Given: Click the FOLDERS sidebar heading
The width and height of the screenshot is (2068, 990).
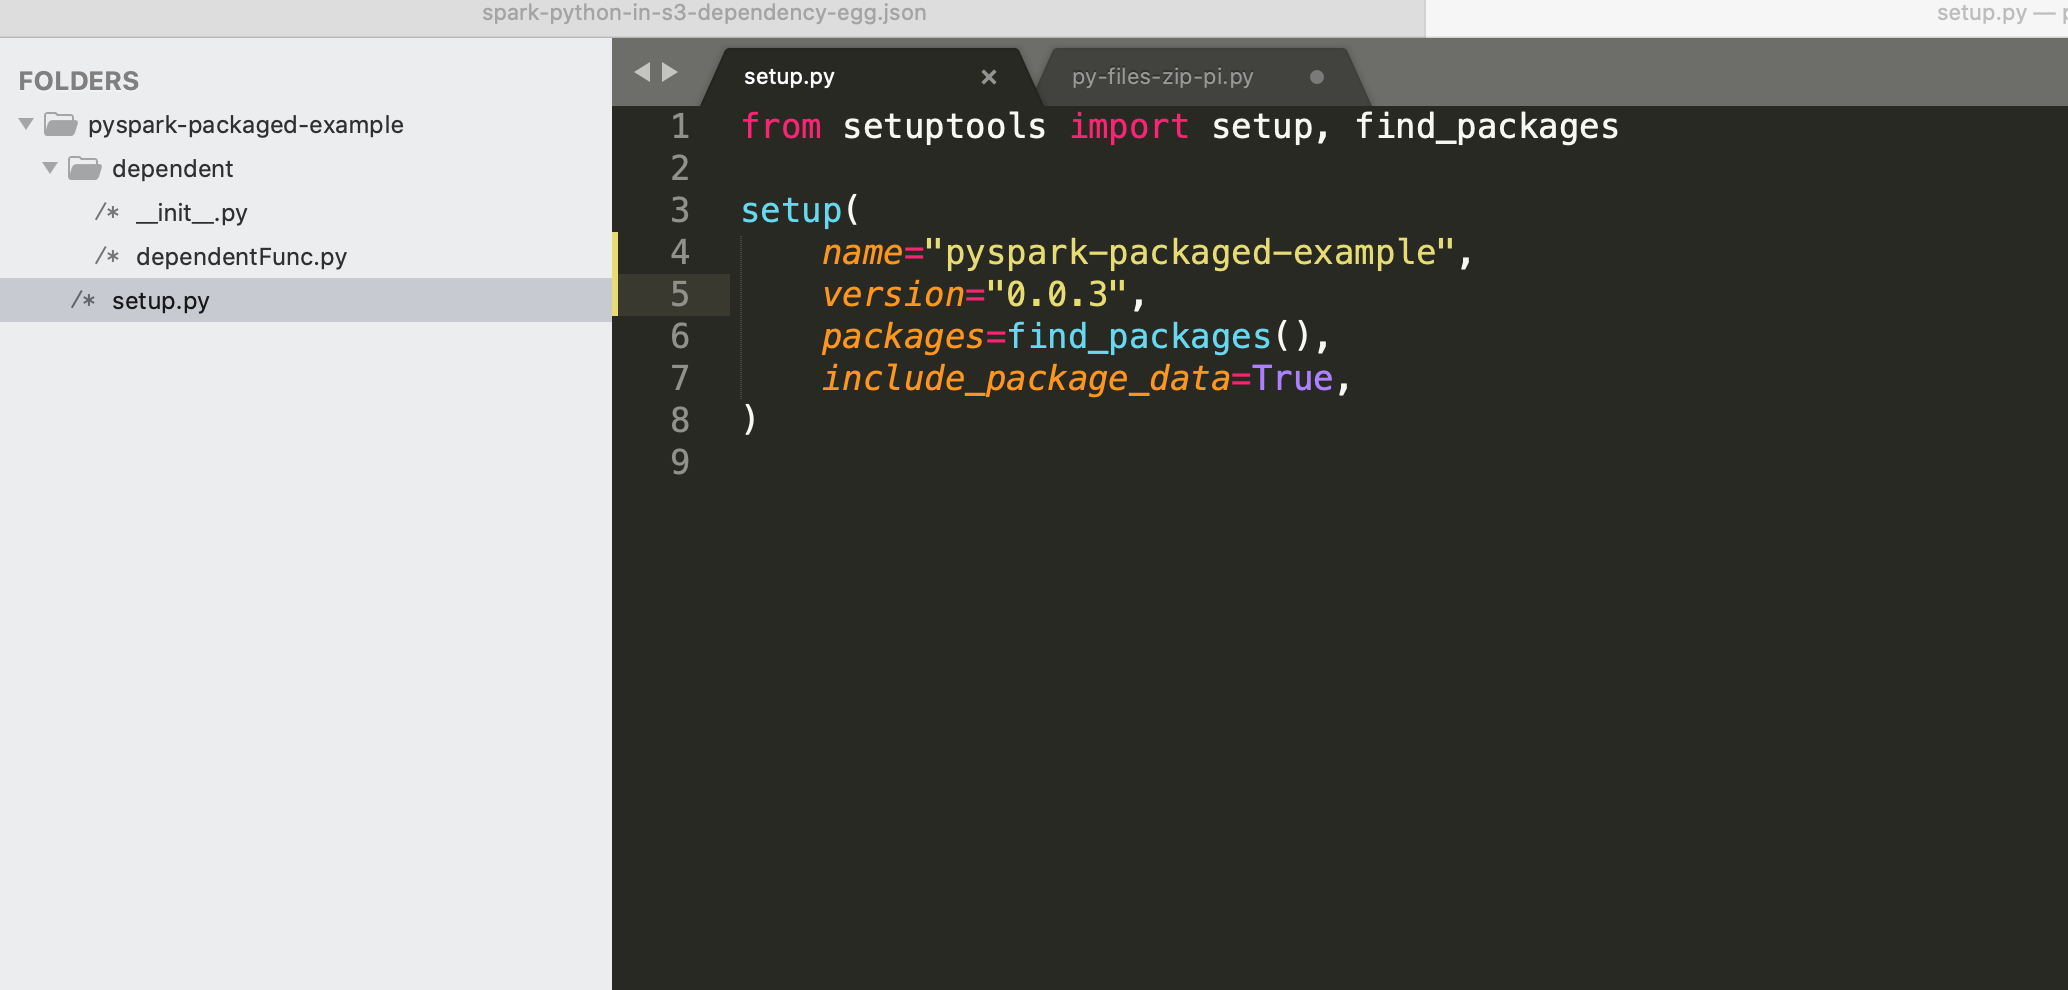Looking at the screenshot, I should point(79,81).
